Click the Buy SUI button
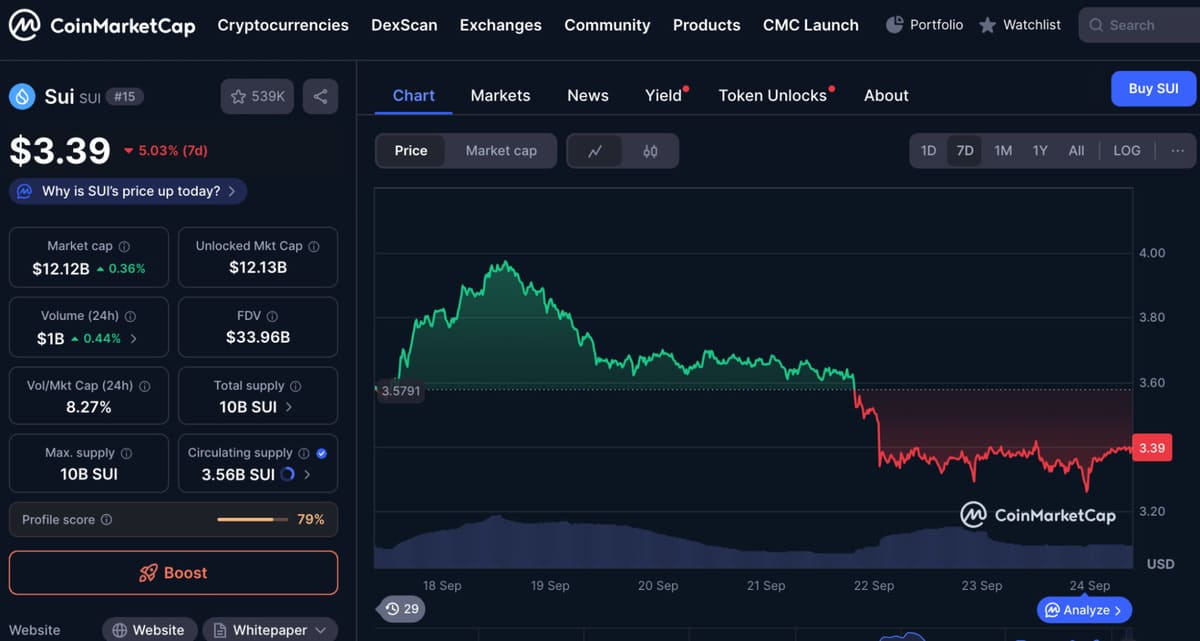Image resolution: width=1200 pixels, height=641 pixels. [1153, 88]
